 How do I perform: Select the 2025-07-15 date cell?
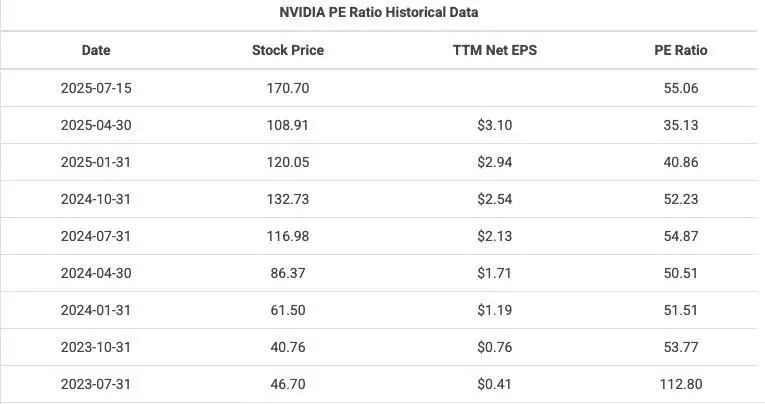pyautogui.click(x=96, y=88)
